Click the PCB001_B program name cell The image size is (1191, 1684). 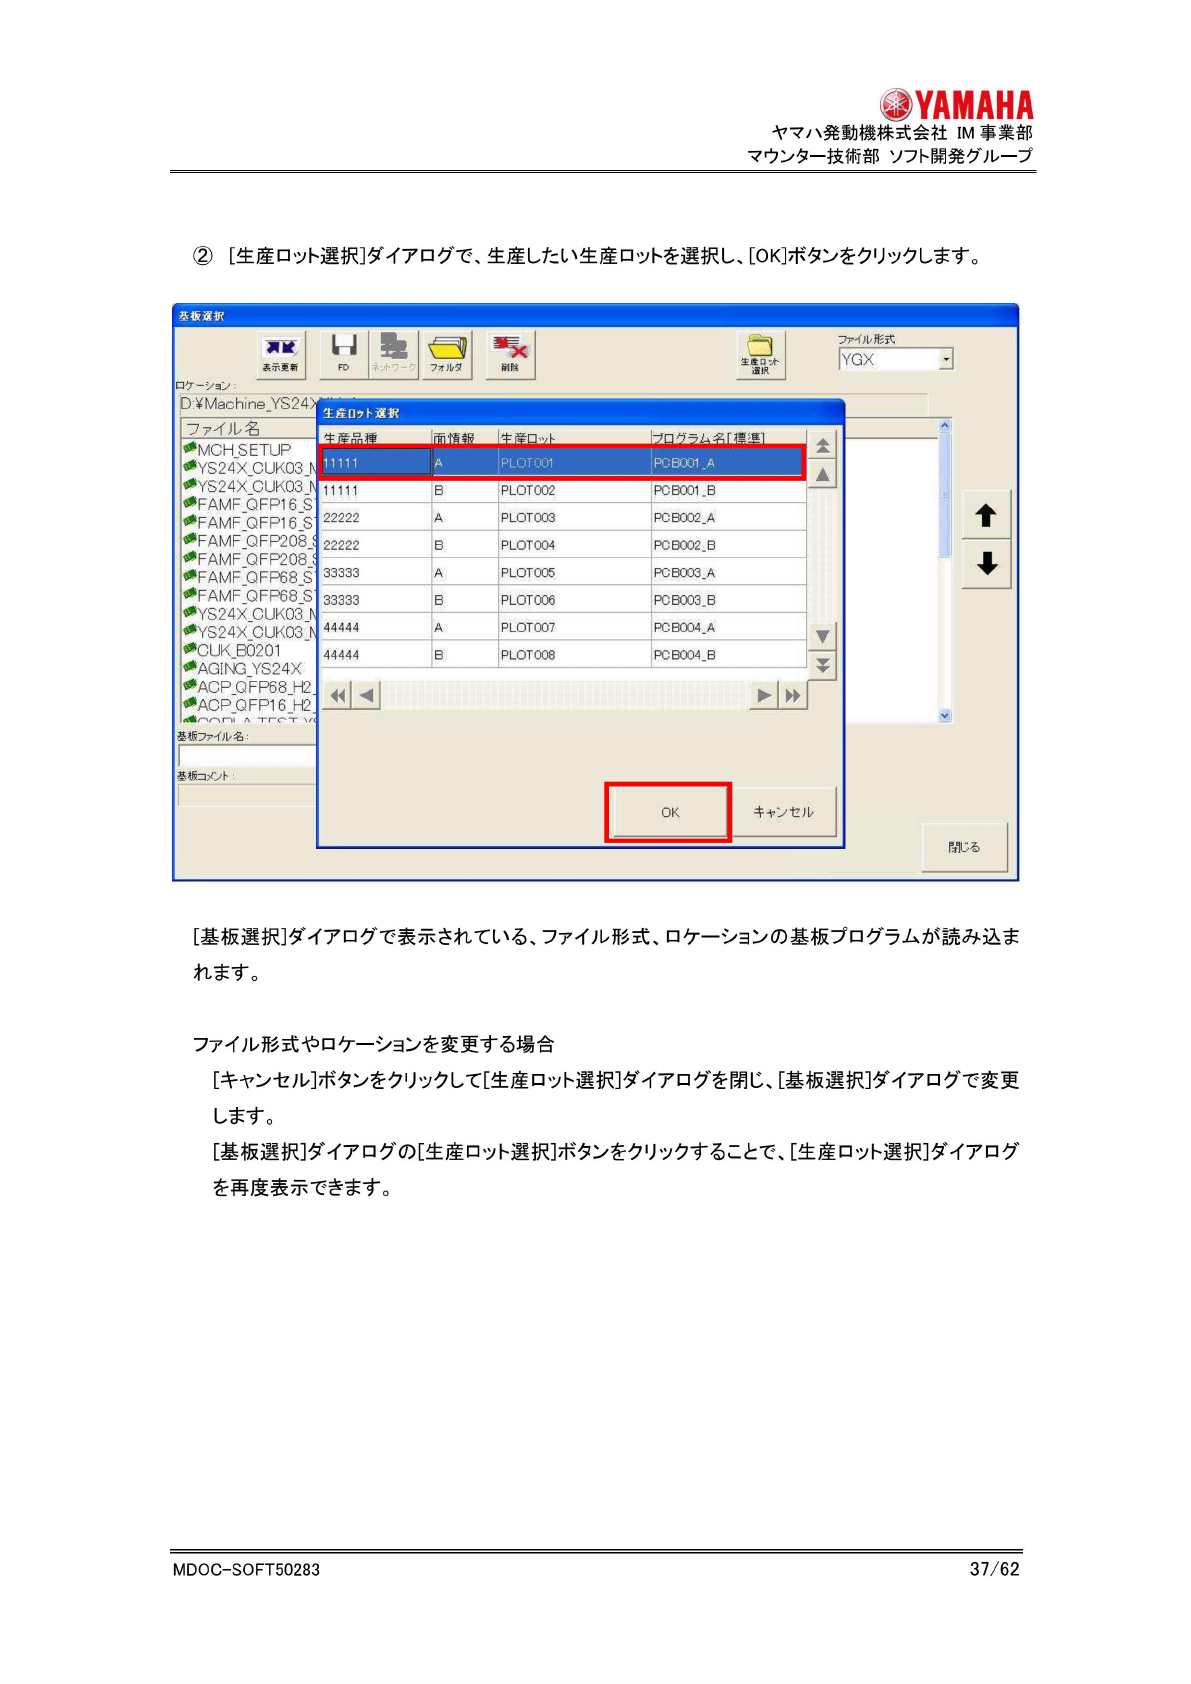(x=728, y=490)
